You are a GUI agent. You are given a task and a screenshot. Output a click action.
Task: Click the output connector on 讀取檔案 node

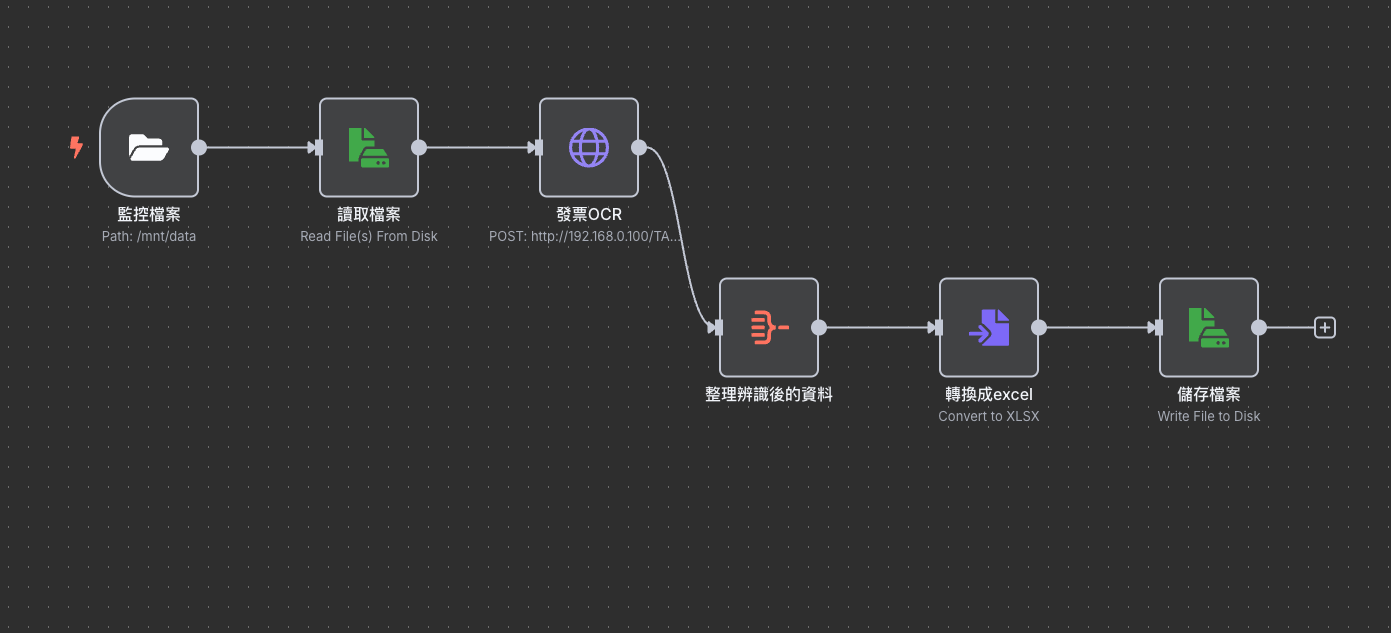419,148
